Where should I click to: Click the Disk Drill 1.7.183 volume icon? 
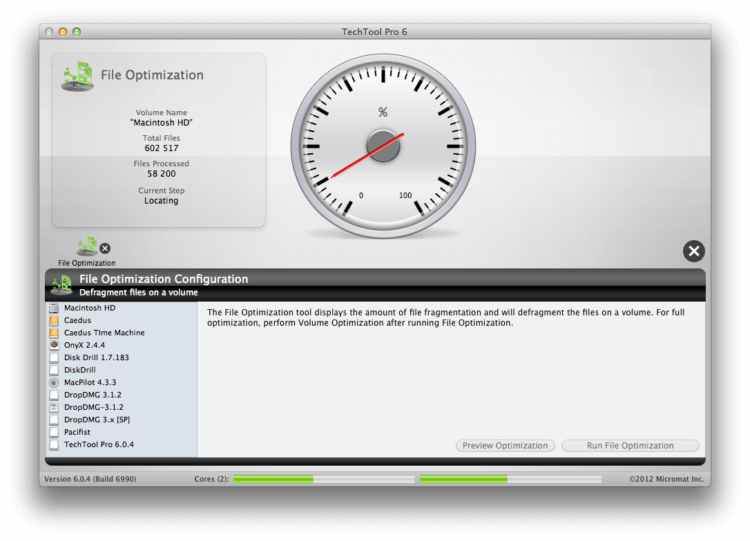coord(54,358)
